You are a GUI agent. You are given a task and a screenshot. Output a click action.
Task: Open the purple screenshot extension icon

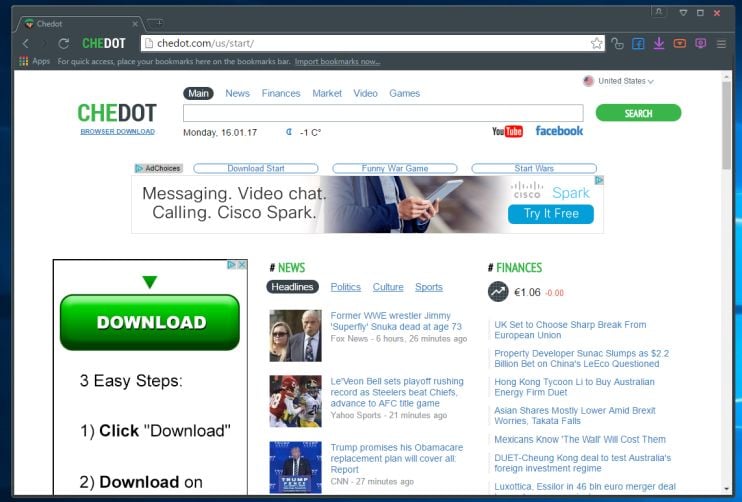coord(700,44)
